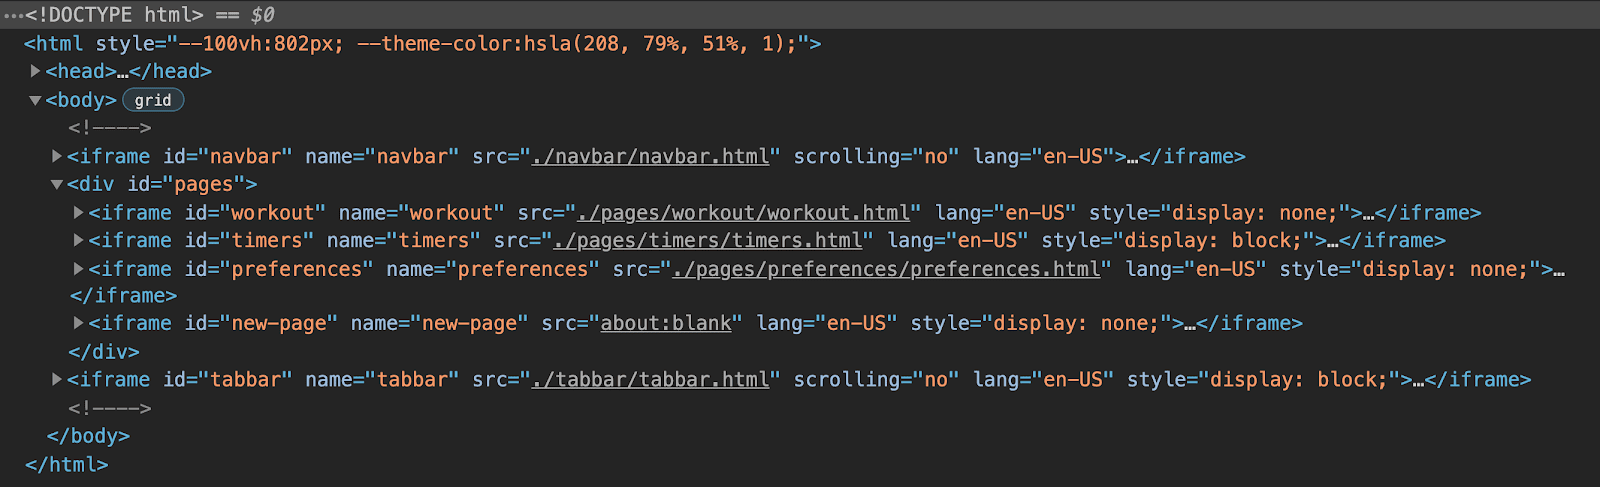
Task: Open the ./pages/workout/workout.html link
Action: pyautogui.click(x=744, y=213)
